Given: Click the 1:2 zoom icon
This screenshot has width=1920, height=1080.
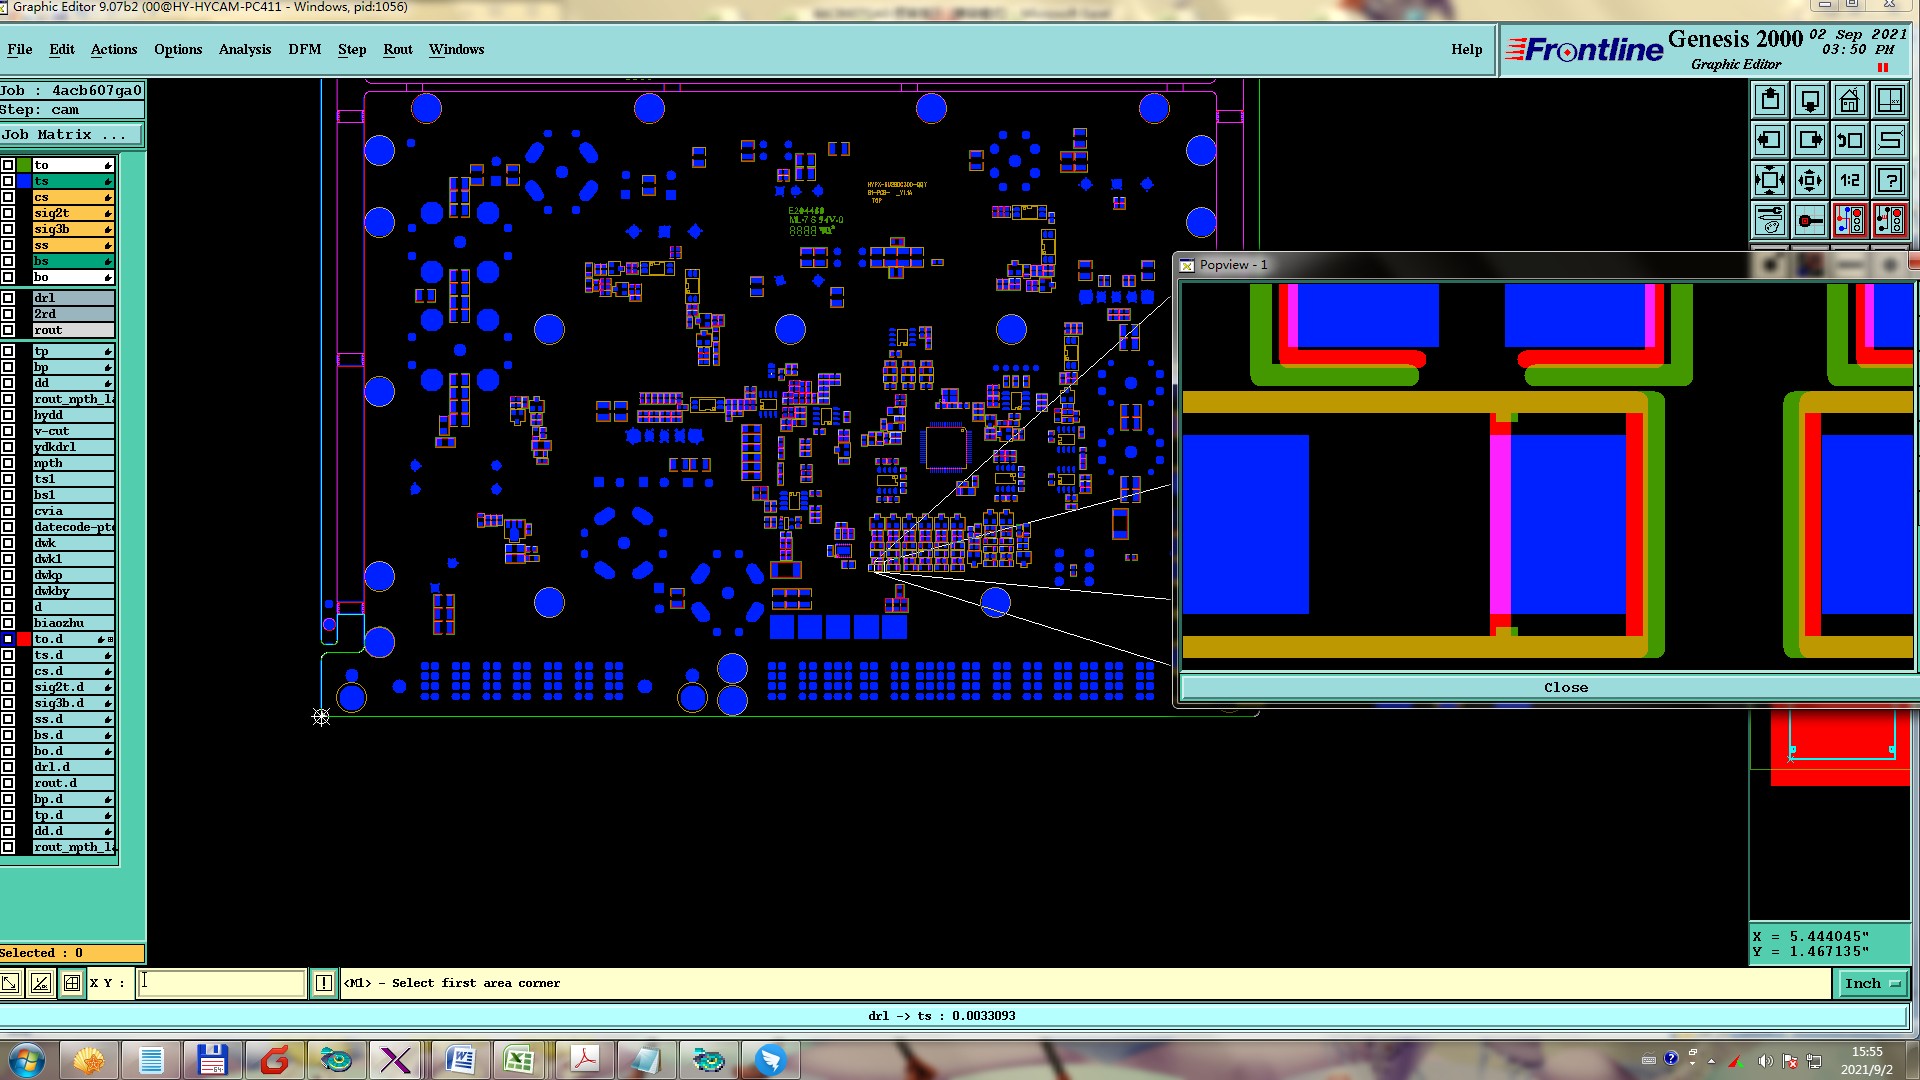Looking at the screenshot, I should coord(1849,180).
